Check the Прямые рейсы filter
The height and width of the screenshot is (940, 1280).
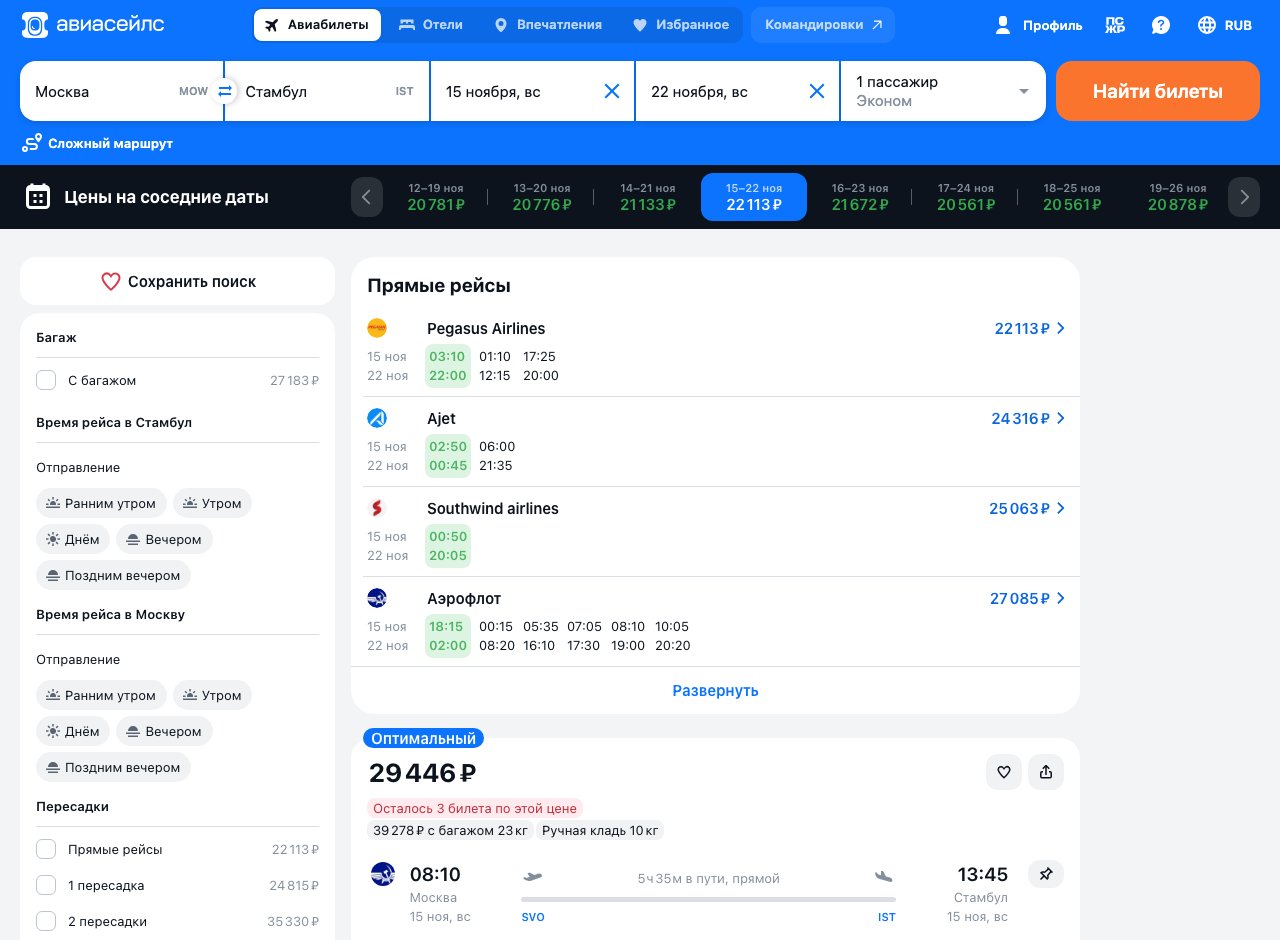click(x=46, y=849)
